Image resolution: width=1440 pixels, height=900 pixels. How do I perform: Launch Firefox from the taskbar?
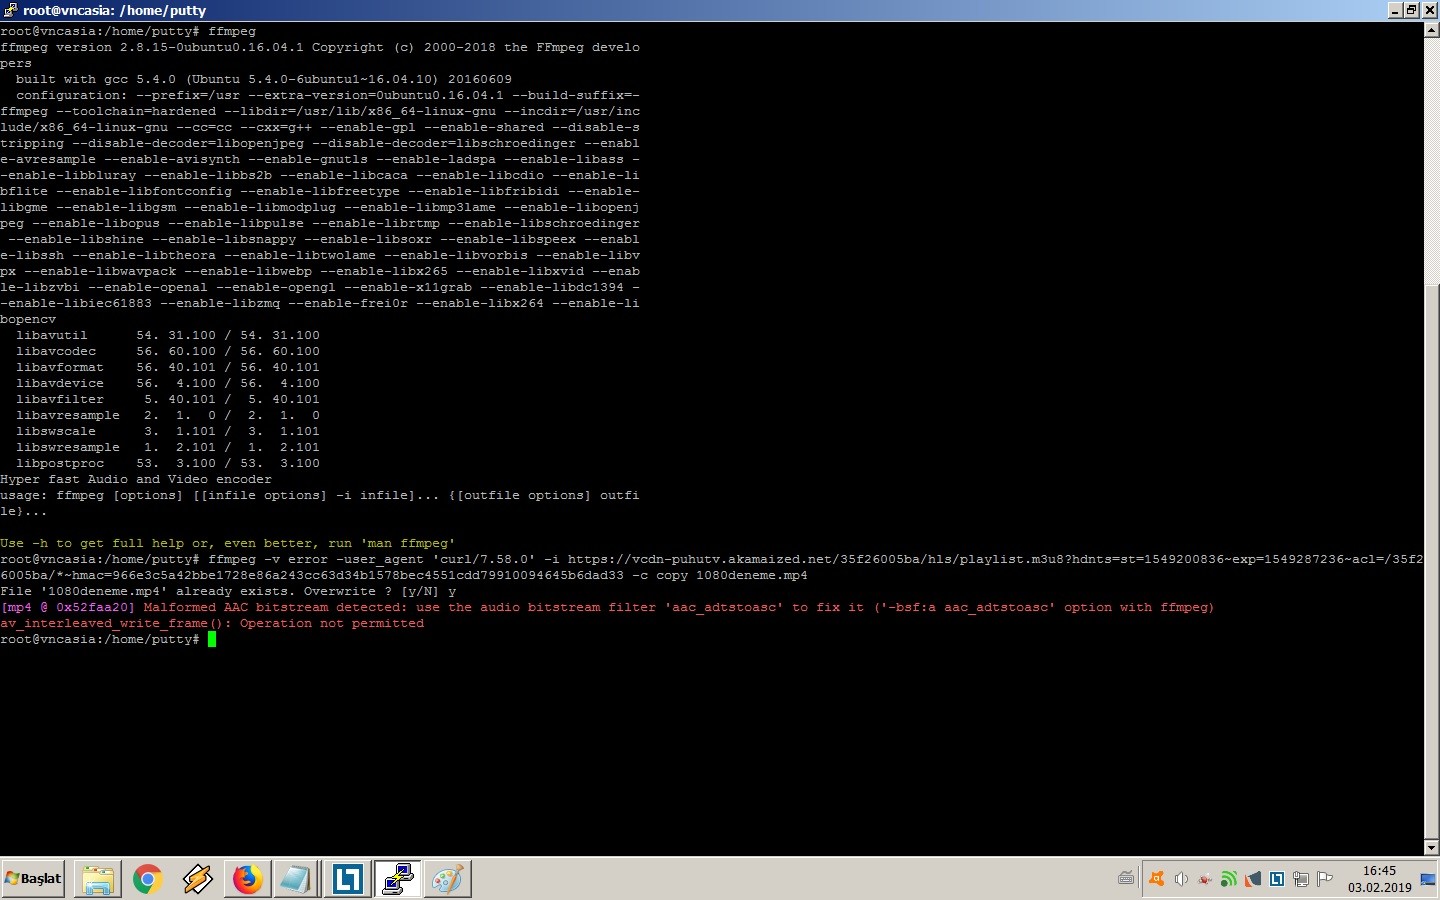pos(248,879)
